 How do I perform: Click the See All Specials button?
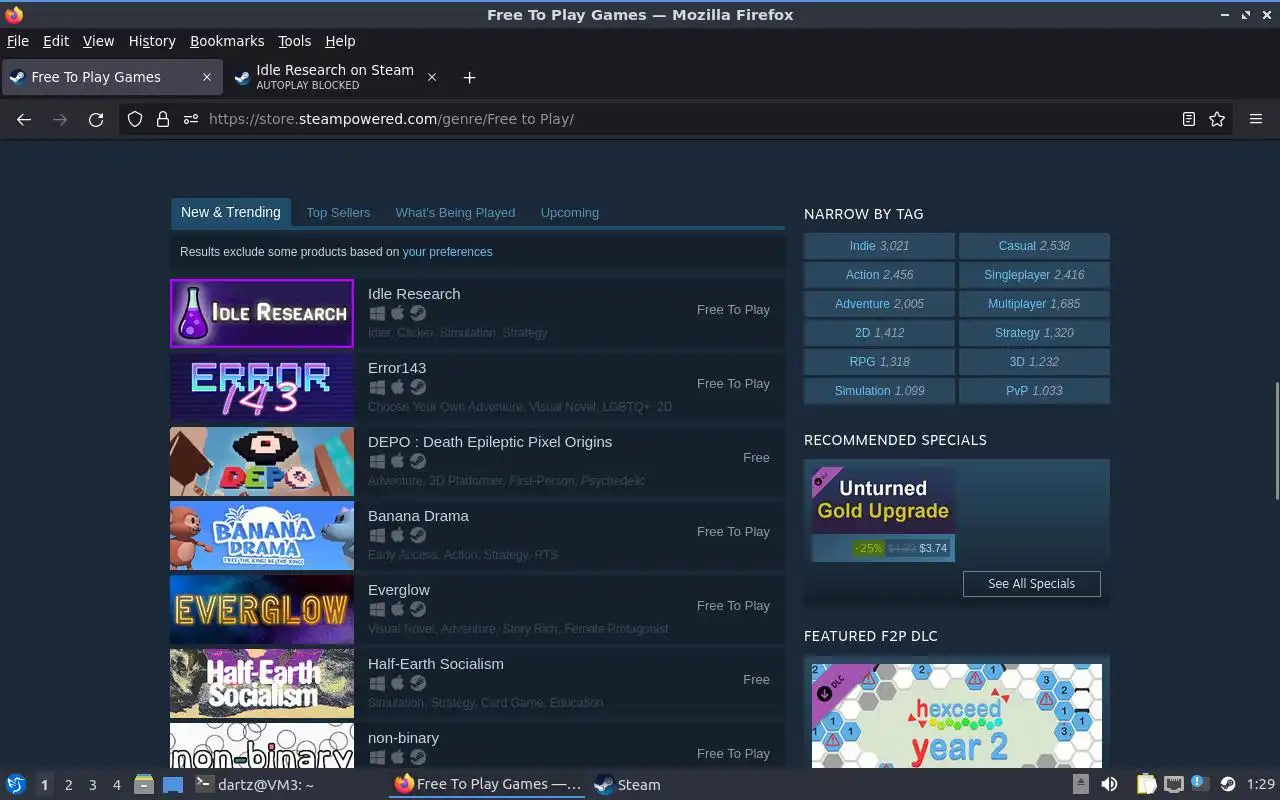1031,584
